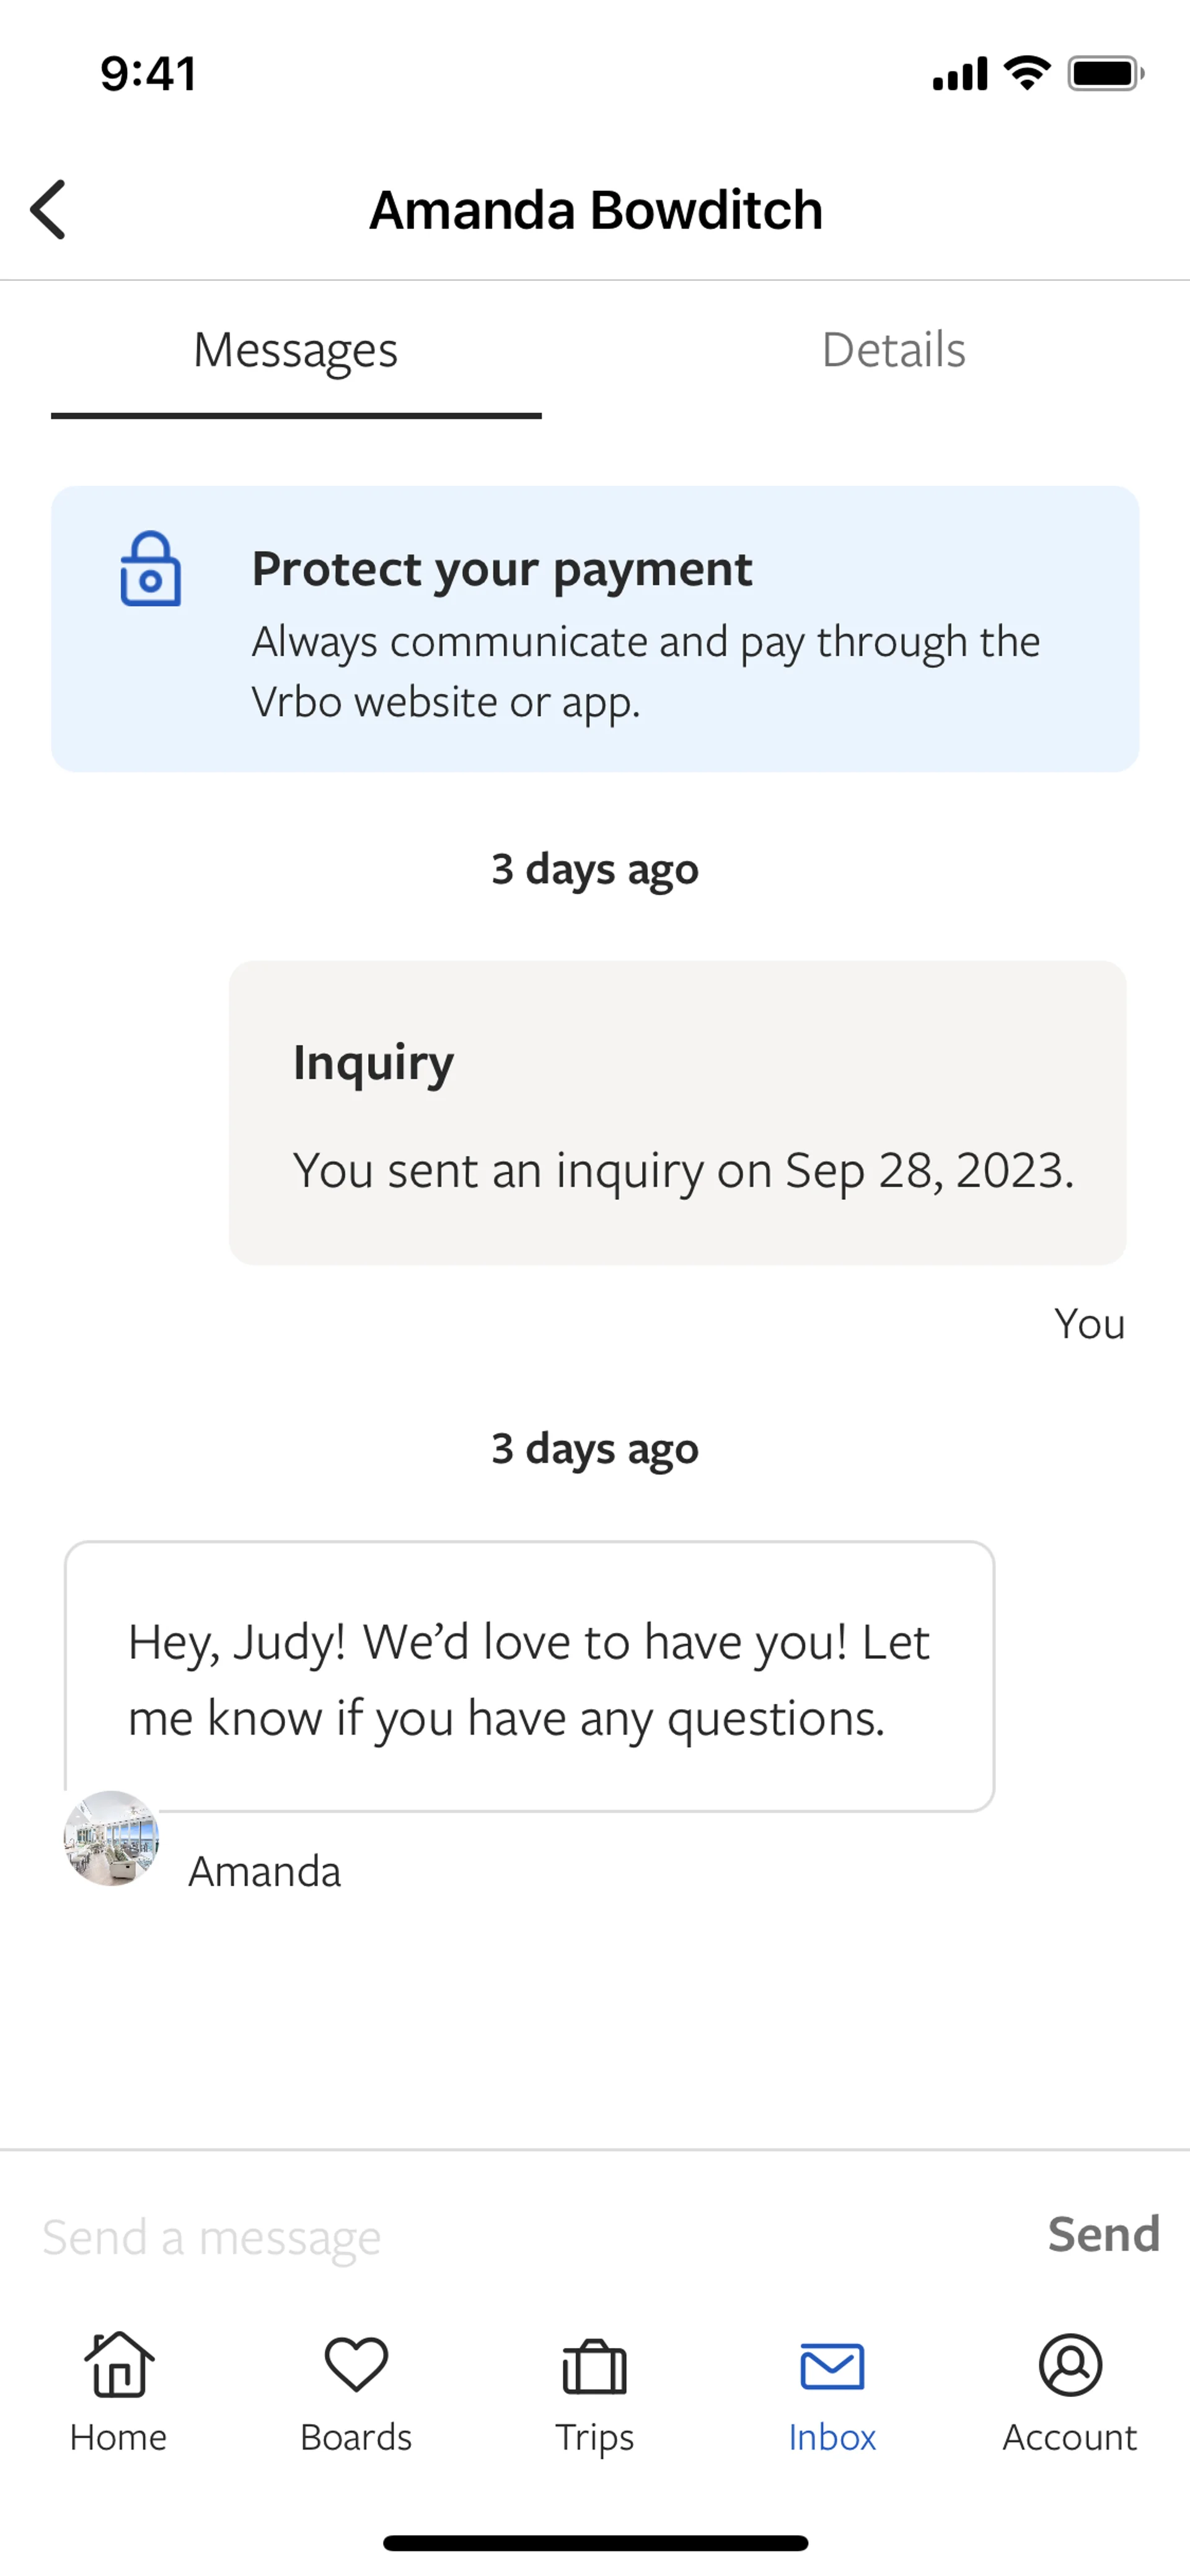Tap the cellular signal bars icon

point(960,74)
